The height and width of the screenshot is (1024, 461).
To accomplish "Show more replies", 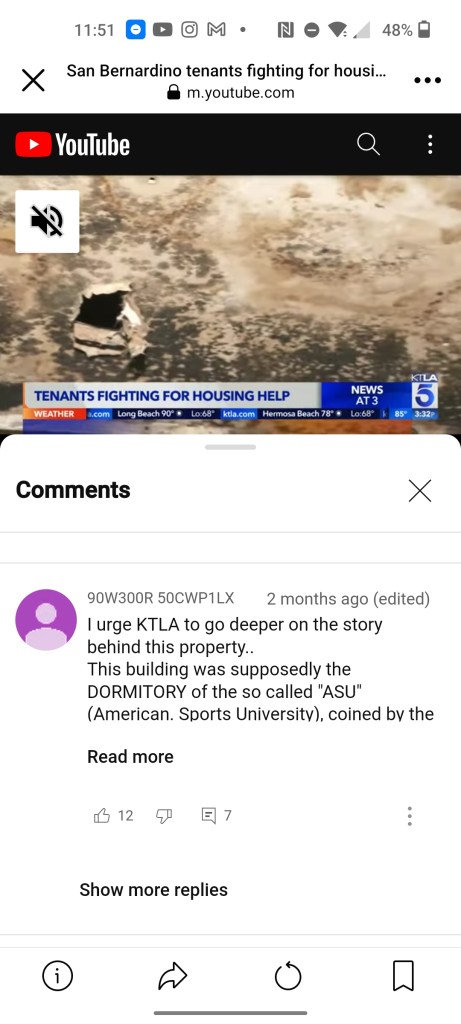I will click(x=153, y=889).
